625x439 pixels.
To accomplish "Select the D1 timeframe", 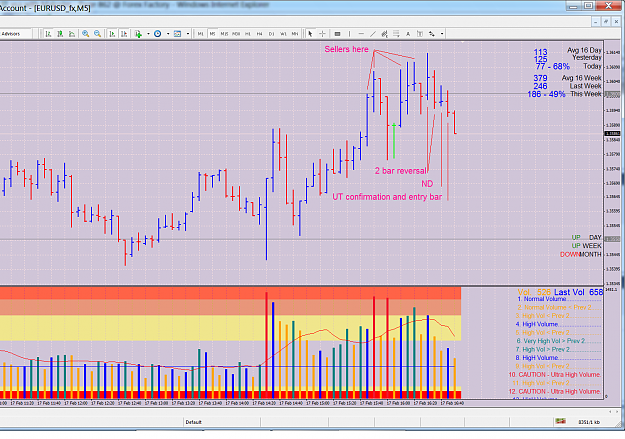I will tap(271, 34).
